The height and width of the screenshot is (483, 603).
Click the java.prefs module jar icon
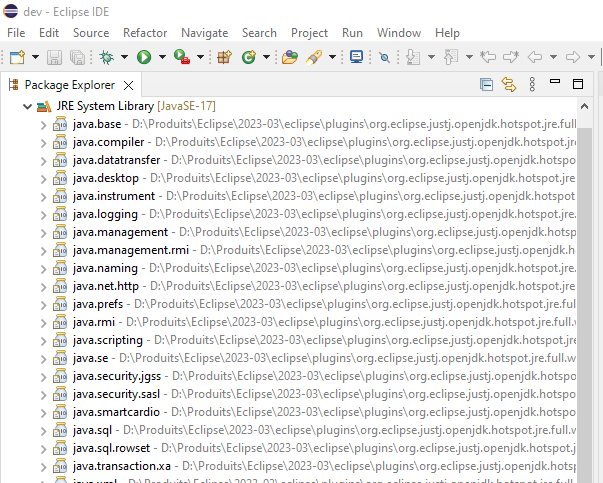click(x=60, y=304)
